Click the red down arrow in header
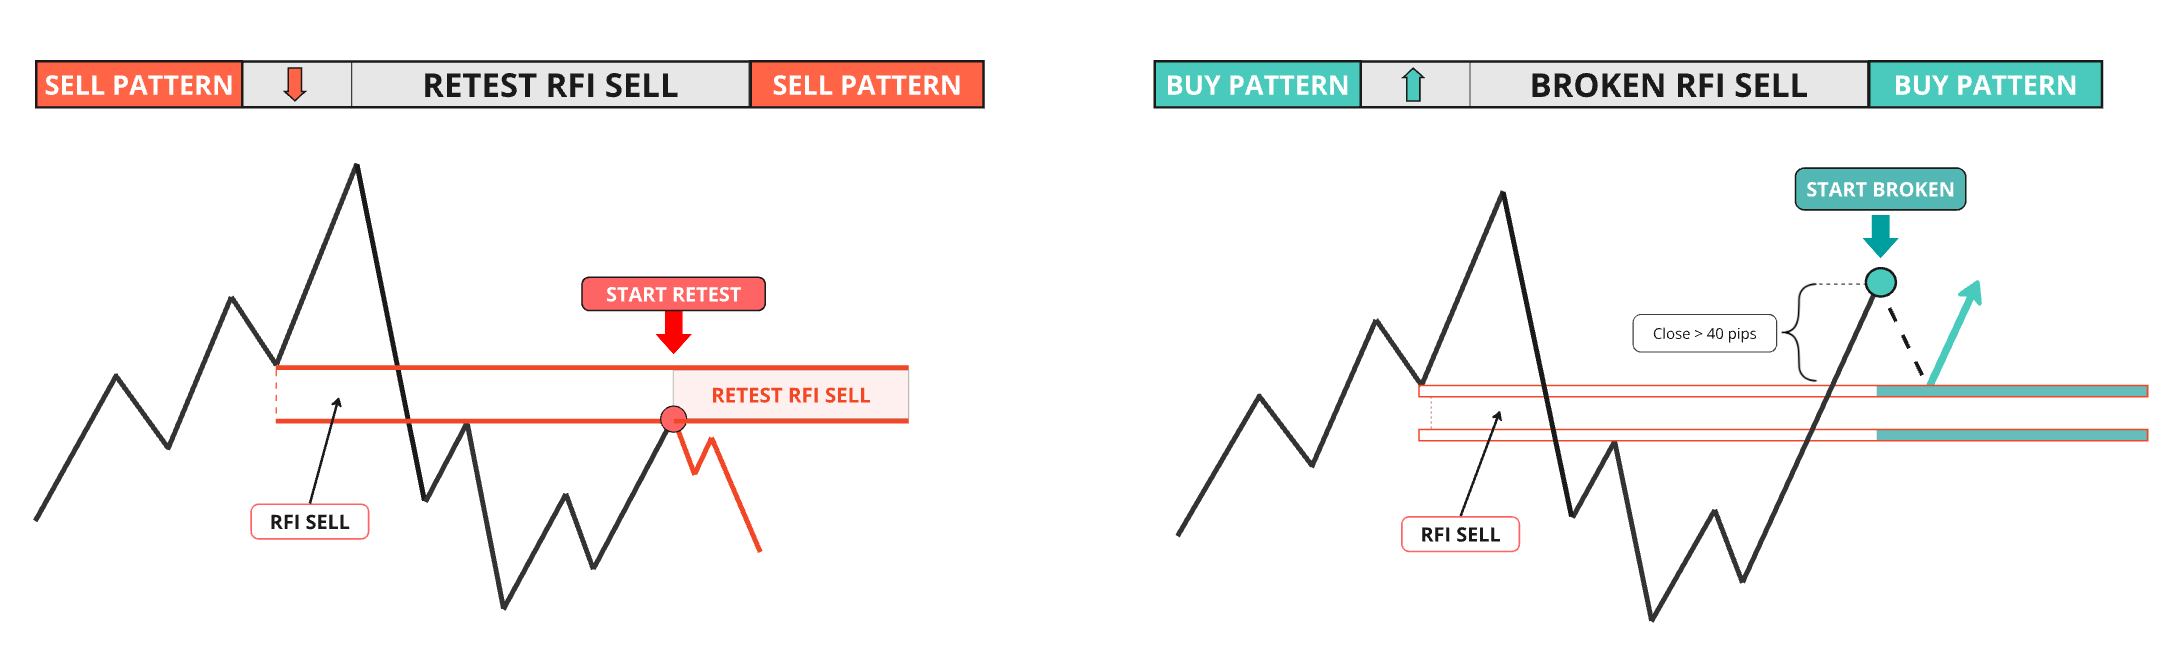 tap(294, 84)
